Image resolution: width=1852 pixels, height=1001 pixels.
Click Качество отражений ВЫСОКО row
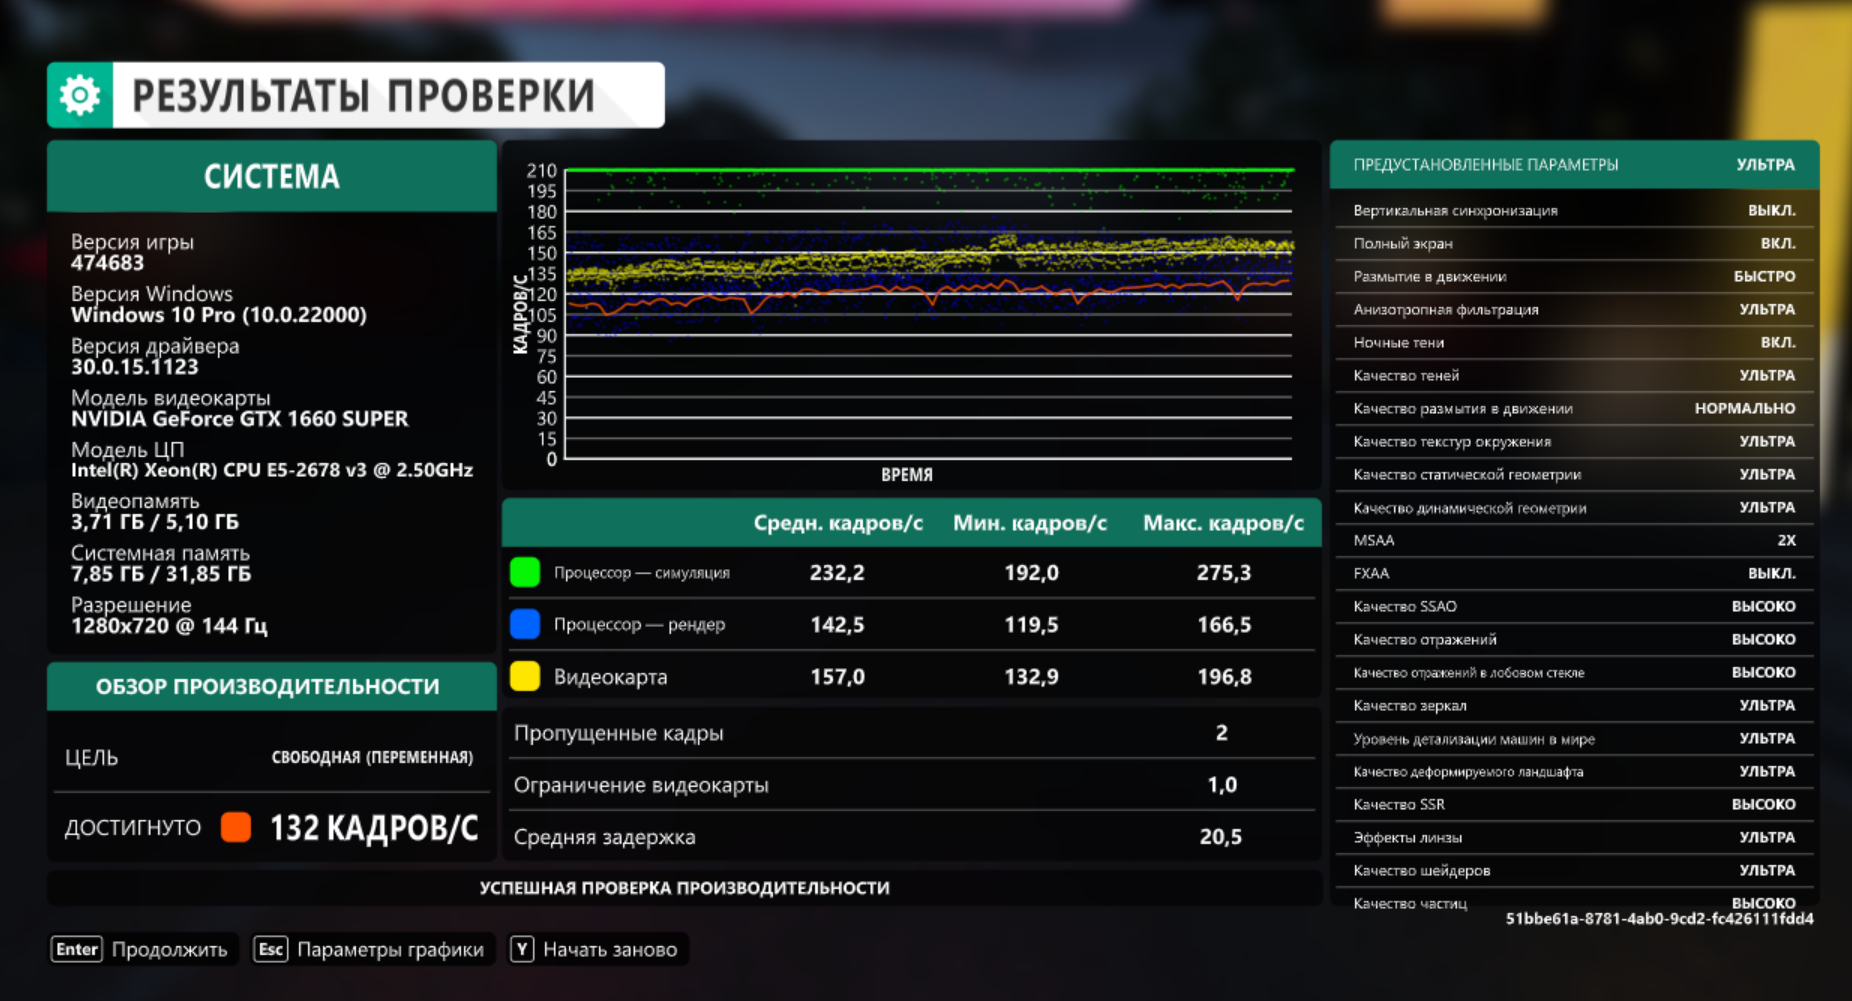(1574, 639)
